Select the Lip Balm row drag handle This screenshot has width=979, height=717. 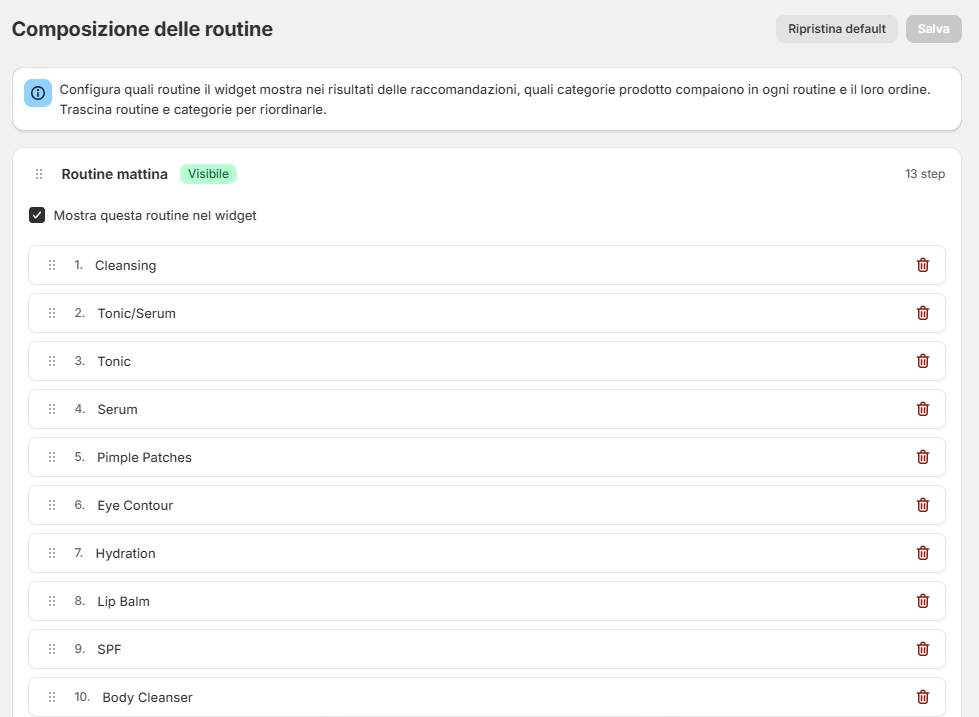tap(52, 601)
